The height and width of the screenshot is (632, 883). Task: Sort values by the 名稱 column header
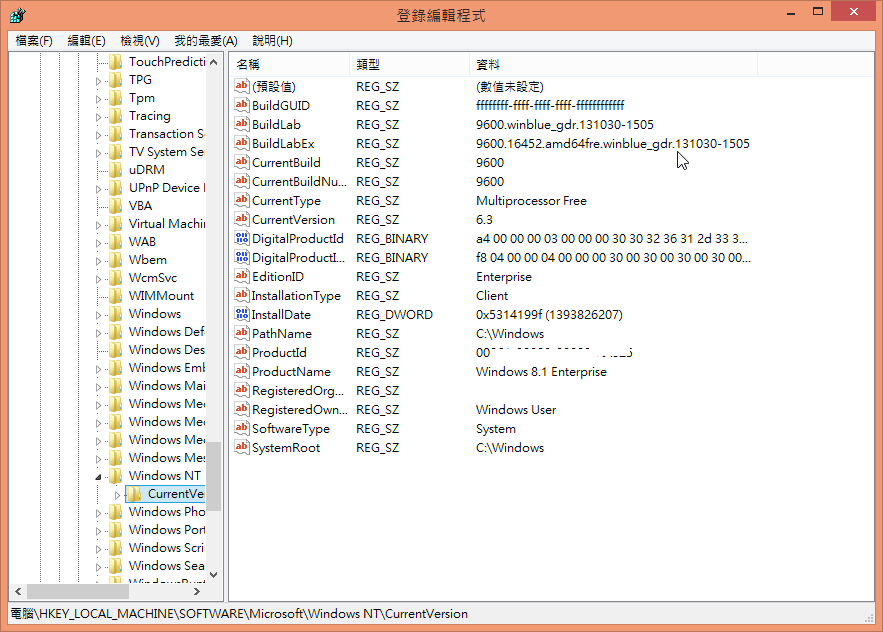tap(288, 64)
